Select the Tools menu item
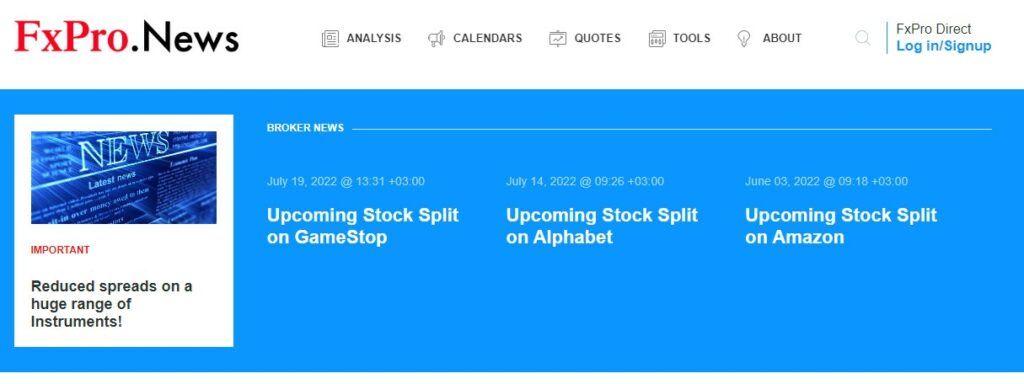The height and width of the screenshot is (384, 1024). 692,39
